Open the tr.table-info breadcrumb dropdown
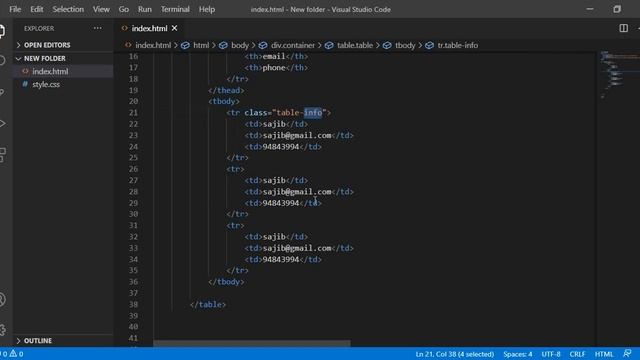The height and width of the screenshot is (360, 640). pyautogui.click(x=458, y=45)
